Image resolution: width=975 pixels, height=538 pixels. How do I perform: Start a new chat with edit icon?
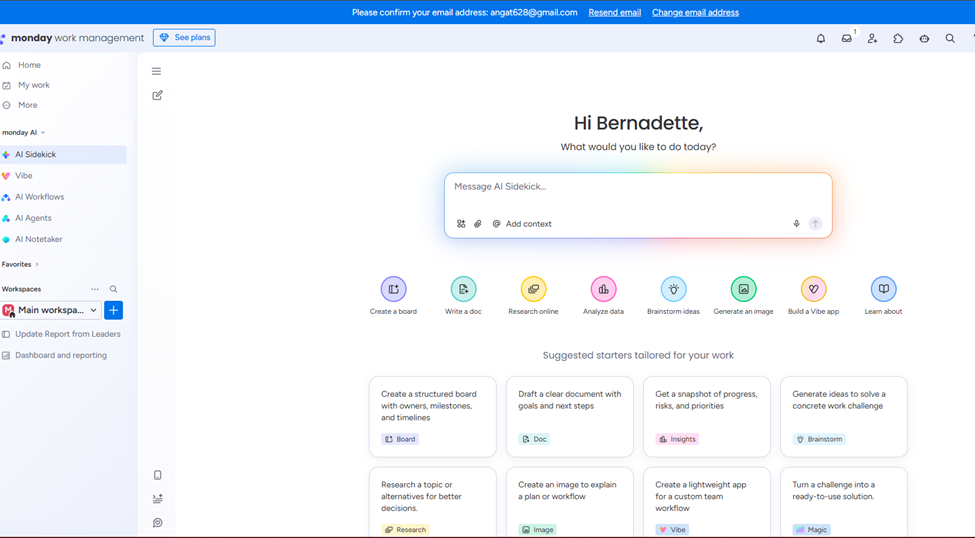pos(157,95)
